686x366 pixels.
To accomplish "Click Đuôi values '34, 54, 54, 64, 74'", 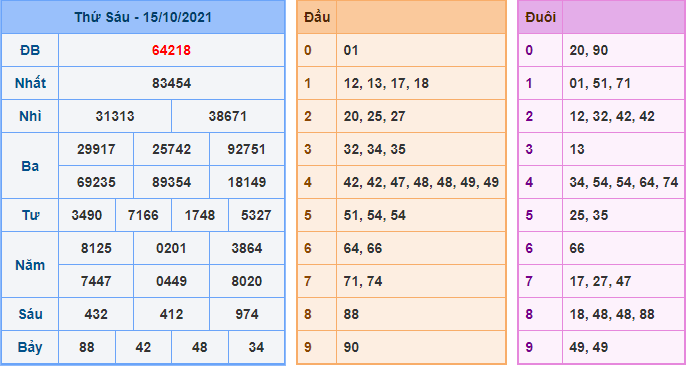I will (624, 182).
